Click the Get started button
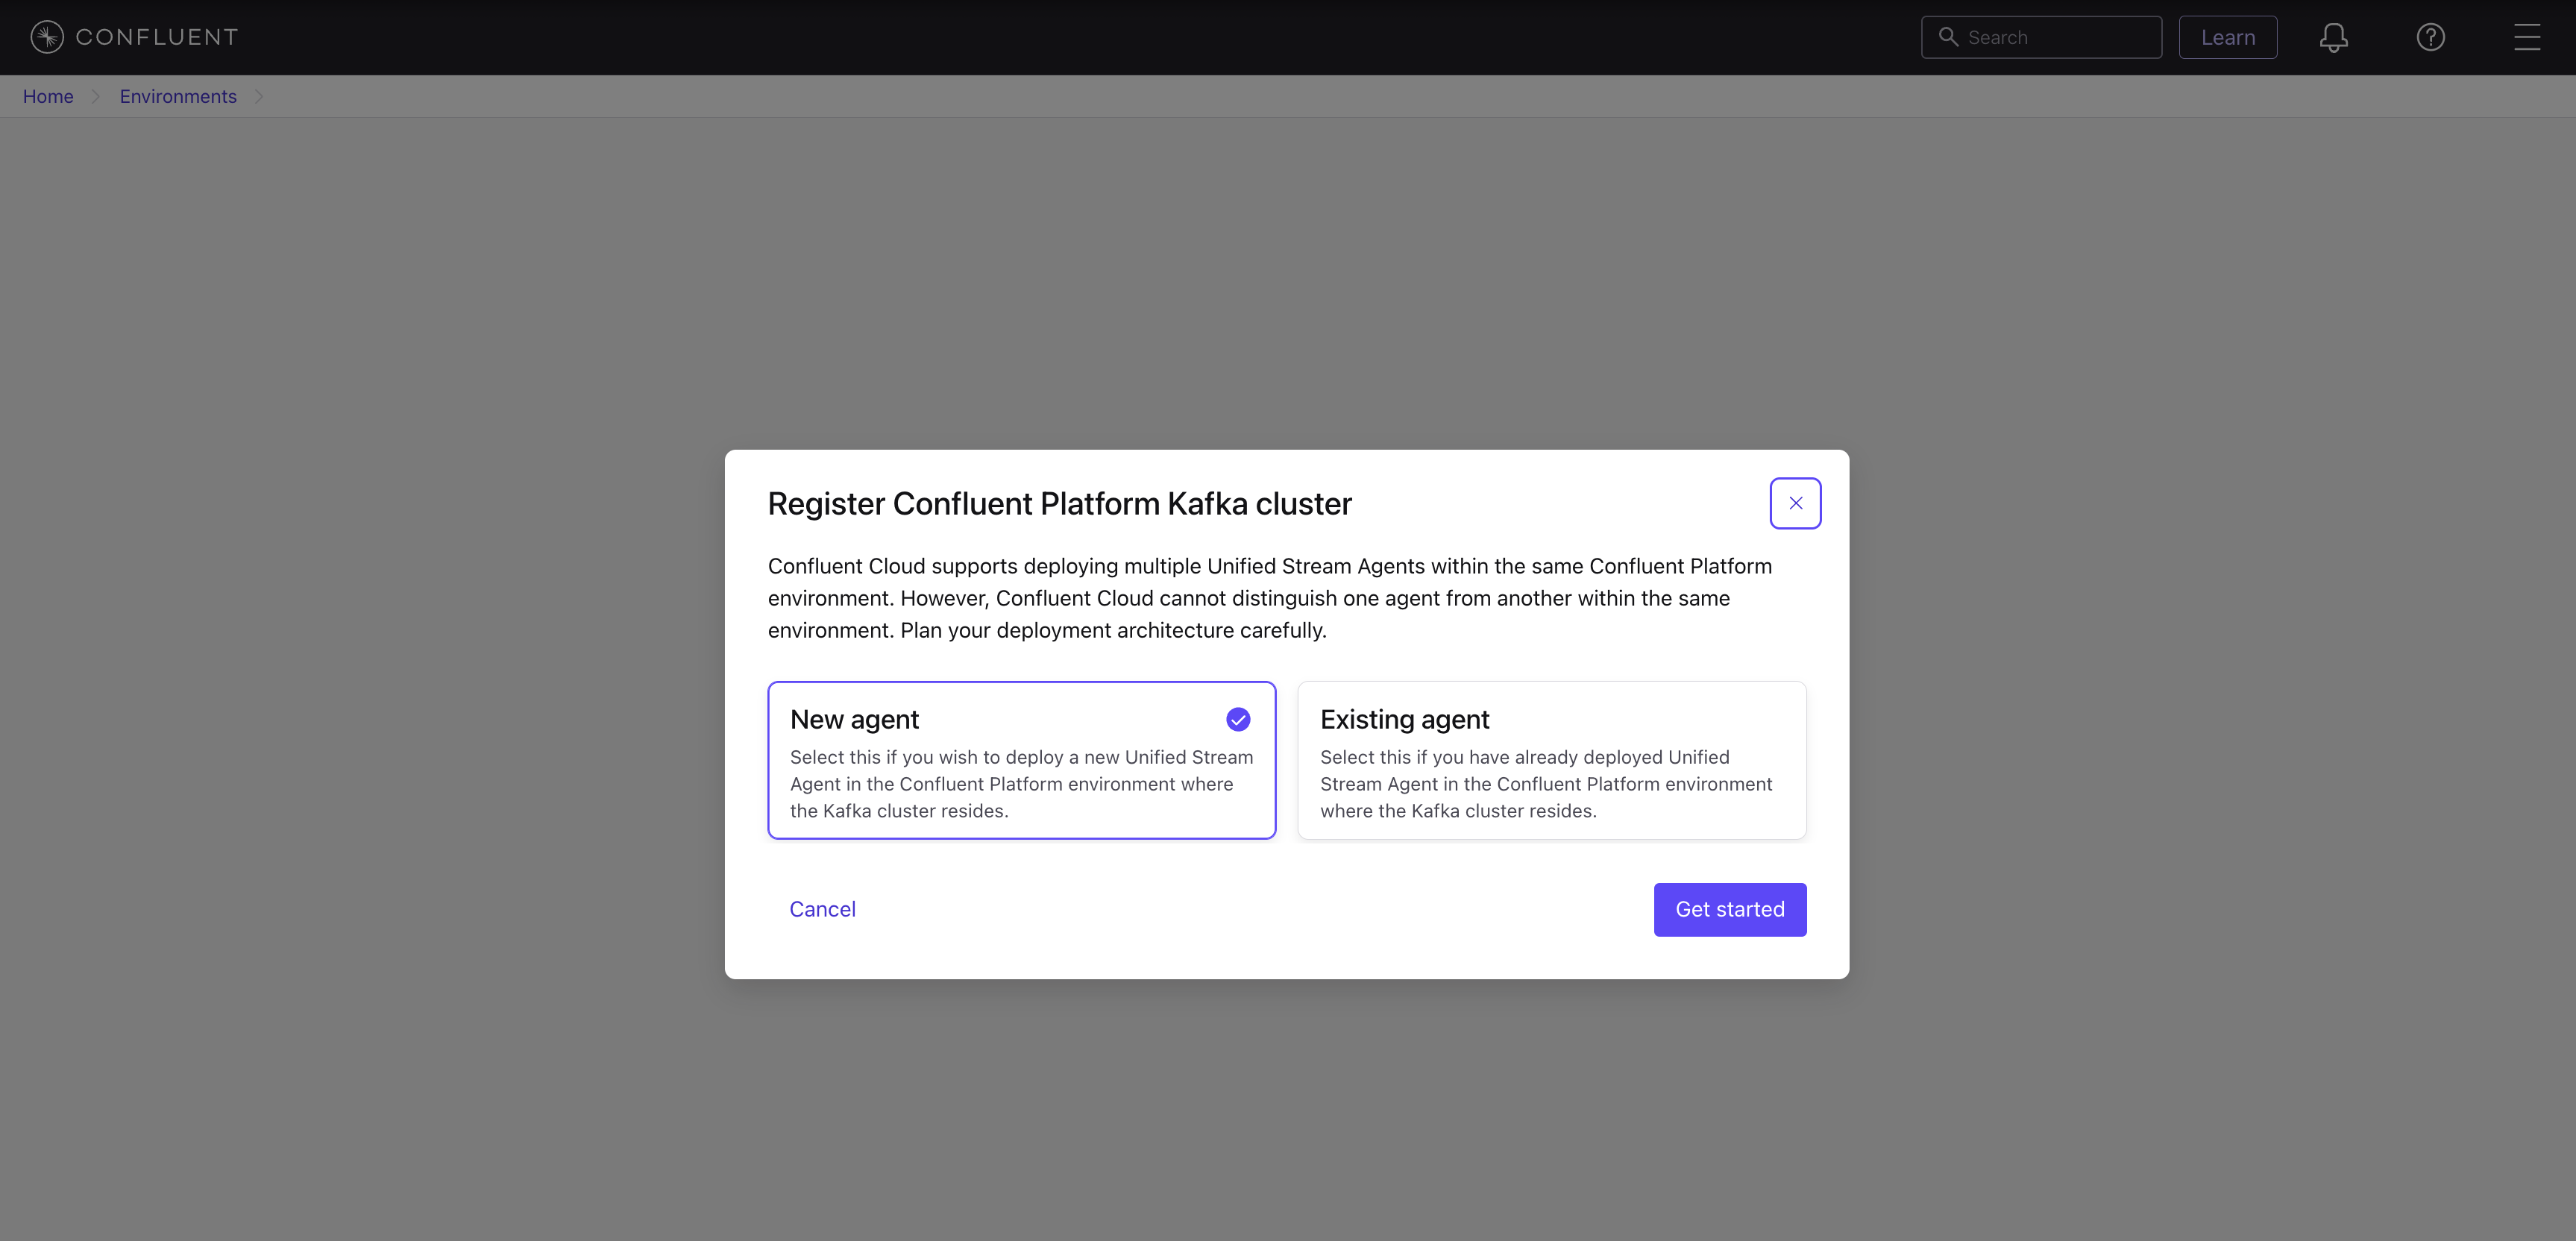The image size is (2576, 1241). click(x=1729, y=909)
